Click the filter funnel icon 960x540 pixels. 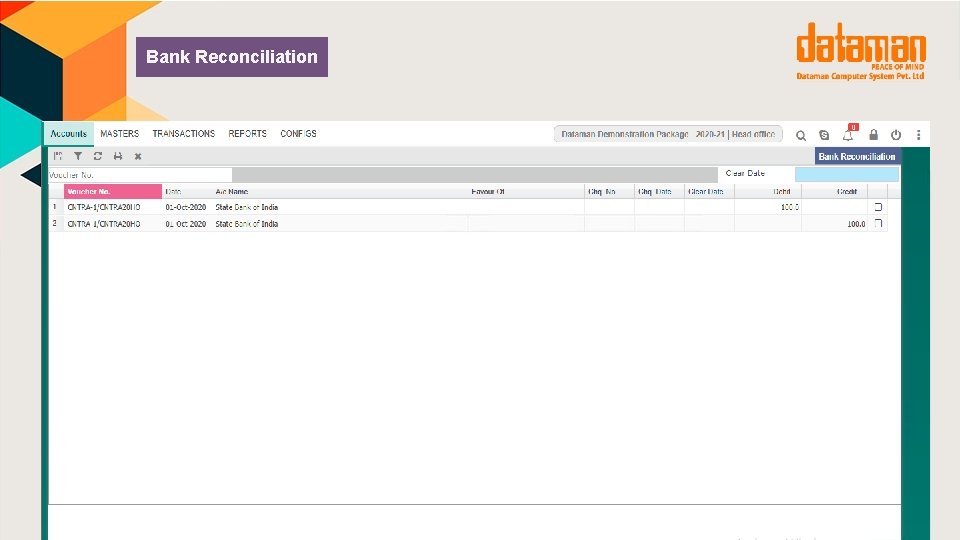click(78, 156)
